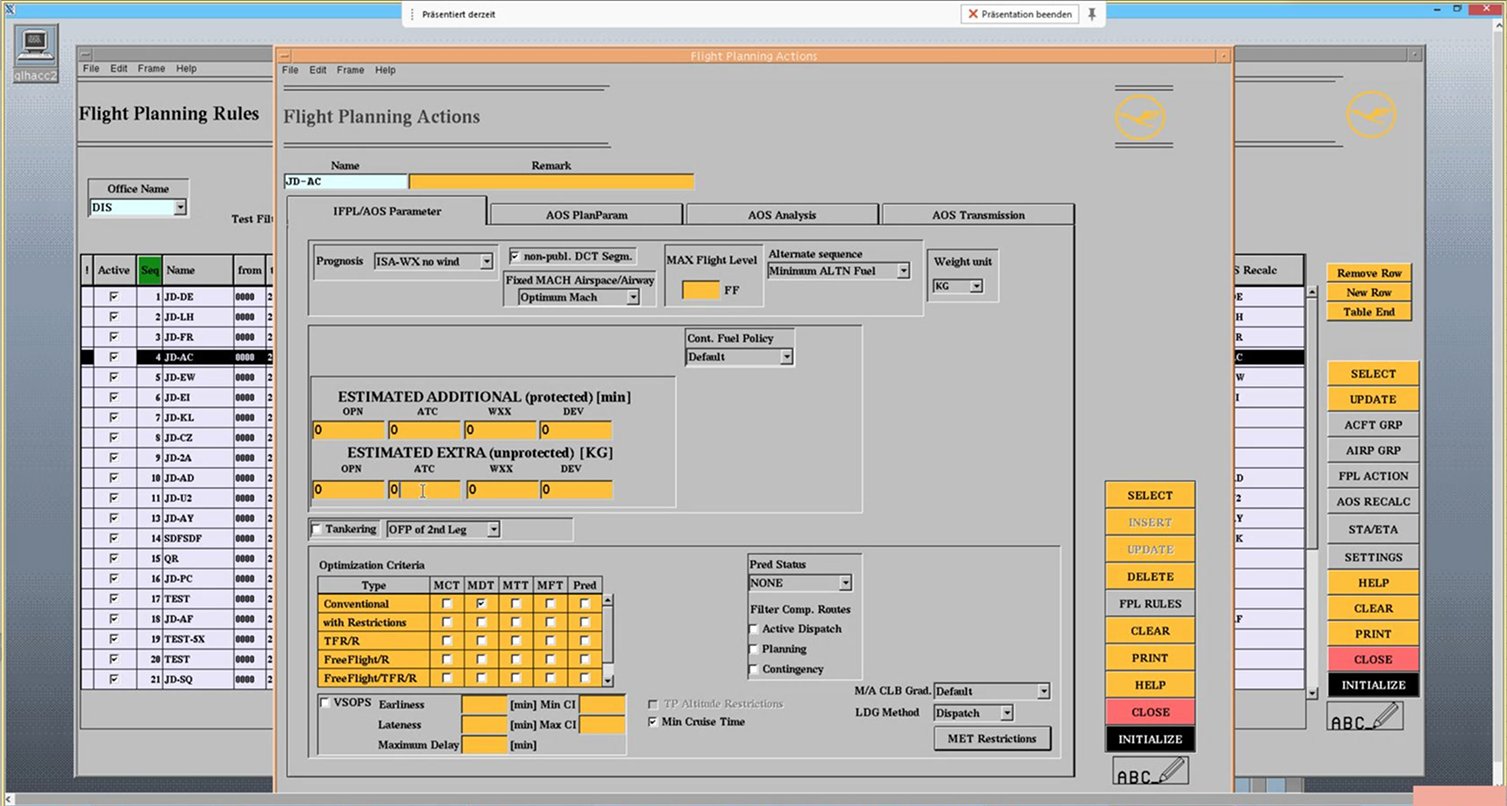Click the ABC pencil icon in Flight Planning Rules
1507x806 pixels.
coord(1365,717)
